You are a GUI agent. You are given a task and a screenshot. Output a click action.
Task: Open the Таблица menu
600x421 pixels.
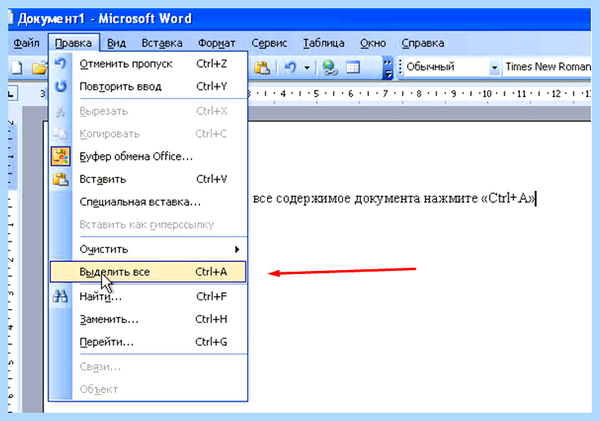pos(324,43)
